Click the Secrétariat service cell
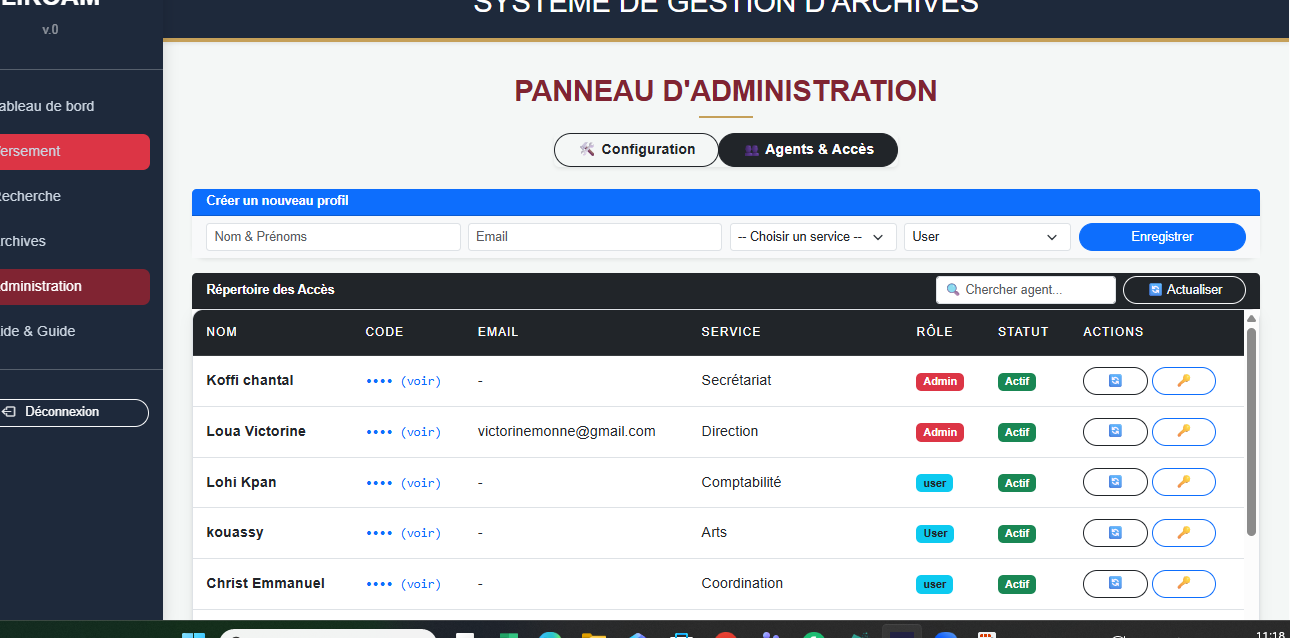The image size is (1290, 638). (736, 380)
